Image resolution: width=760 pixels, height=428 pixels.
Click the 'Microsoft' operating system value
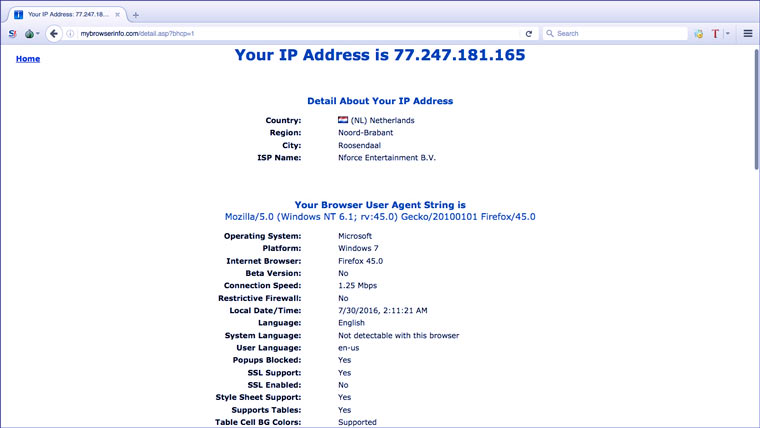[355, 236]
